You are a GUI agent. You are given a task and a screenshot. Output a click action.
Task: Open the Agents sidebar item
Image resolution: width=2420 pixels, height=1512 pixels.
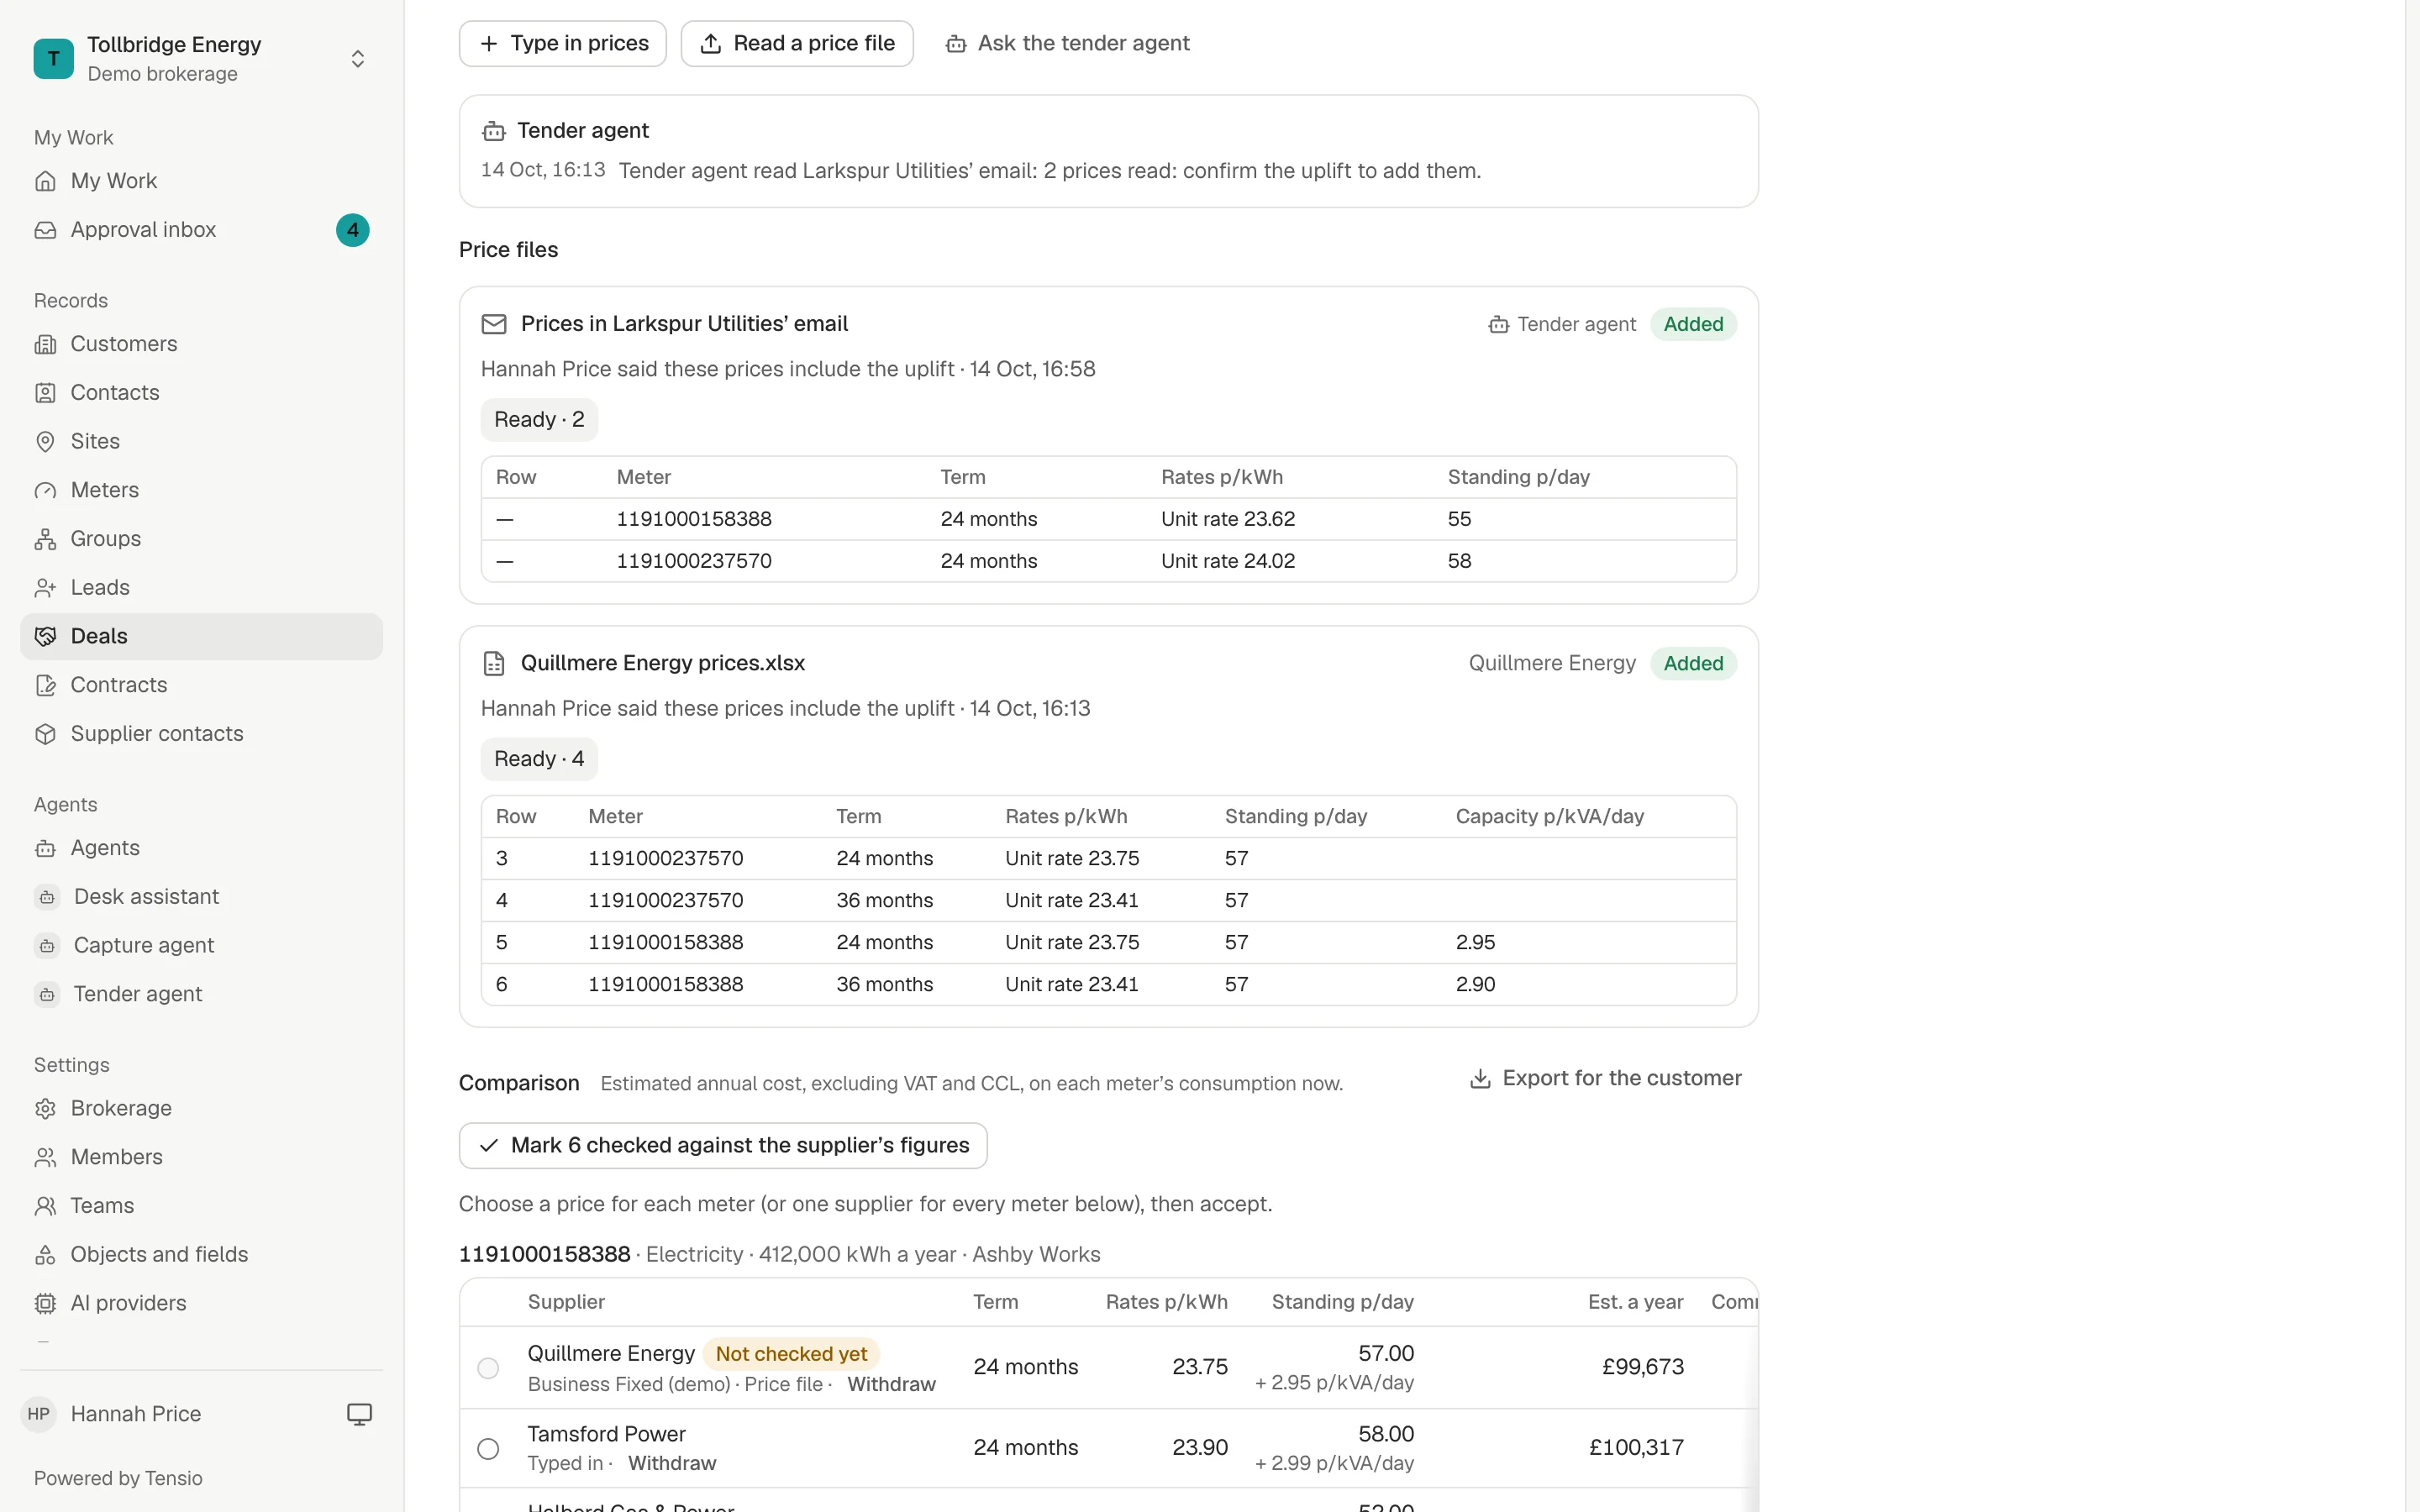pos(201,848)
